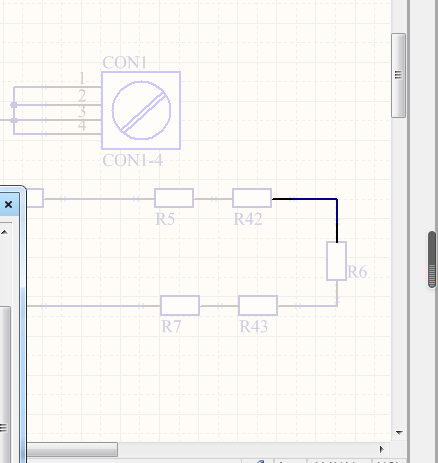The image size is (438, 463).
Task: Select the wire between R7 and R43
Action: pos(219,305)
